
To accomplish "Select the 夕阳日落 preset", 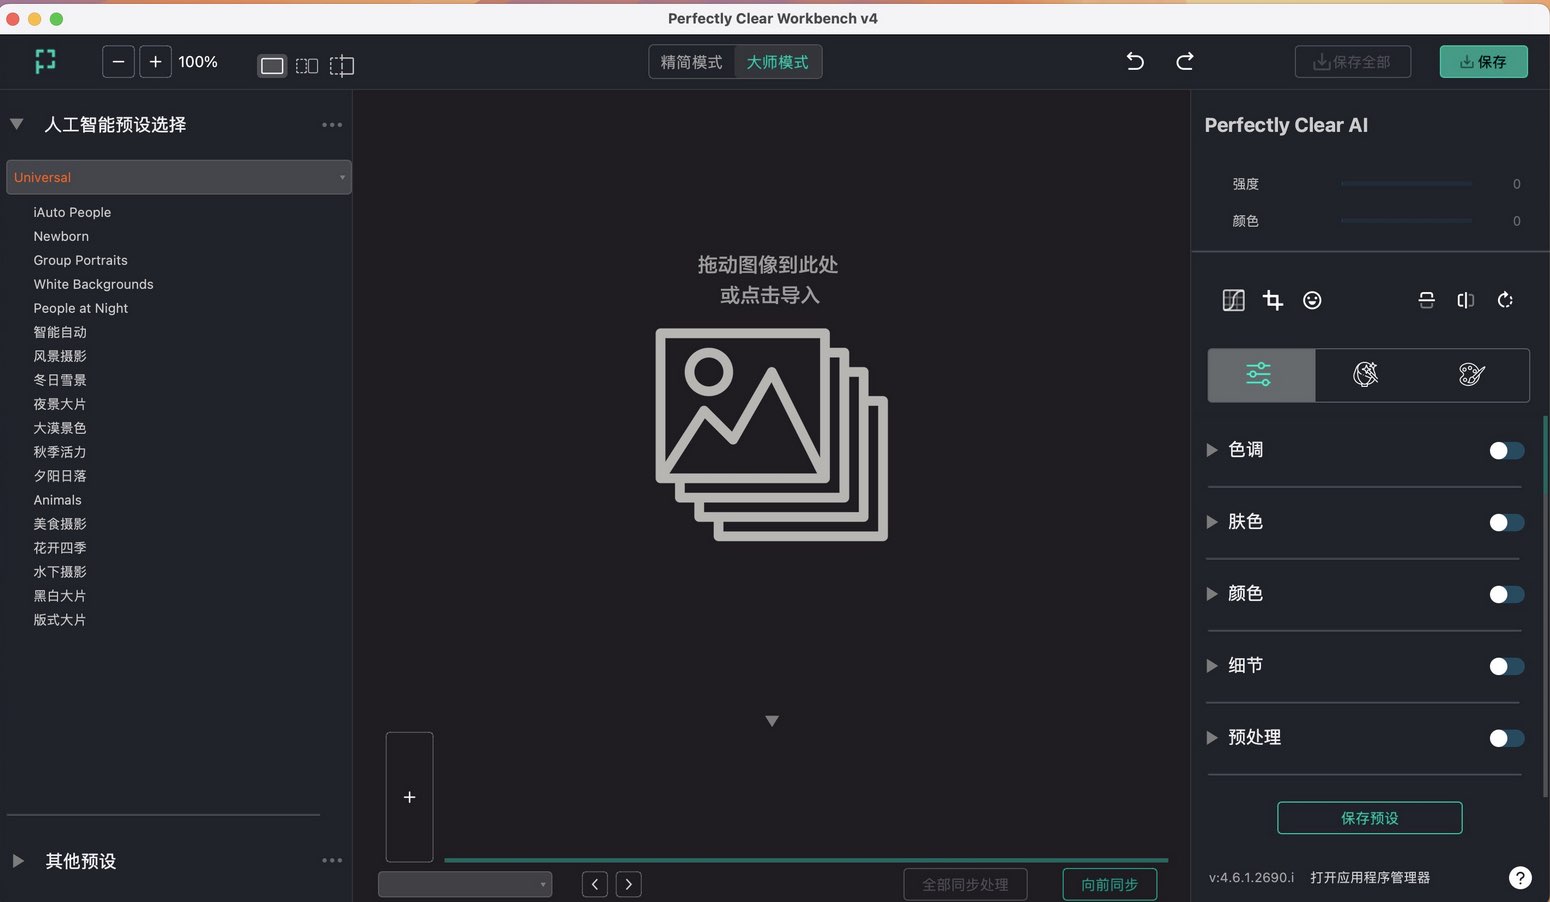I will pyautogui.click(x=60, y=476).
